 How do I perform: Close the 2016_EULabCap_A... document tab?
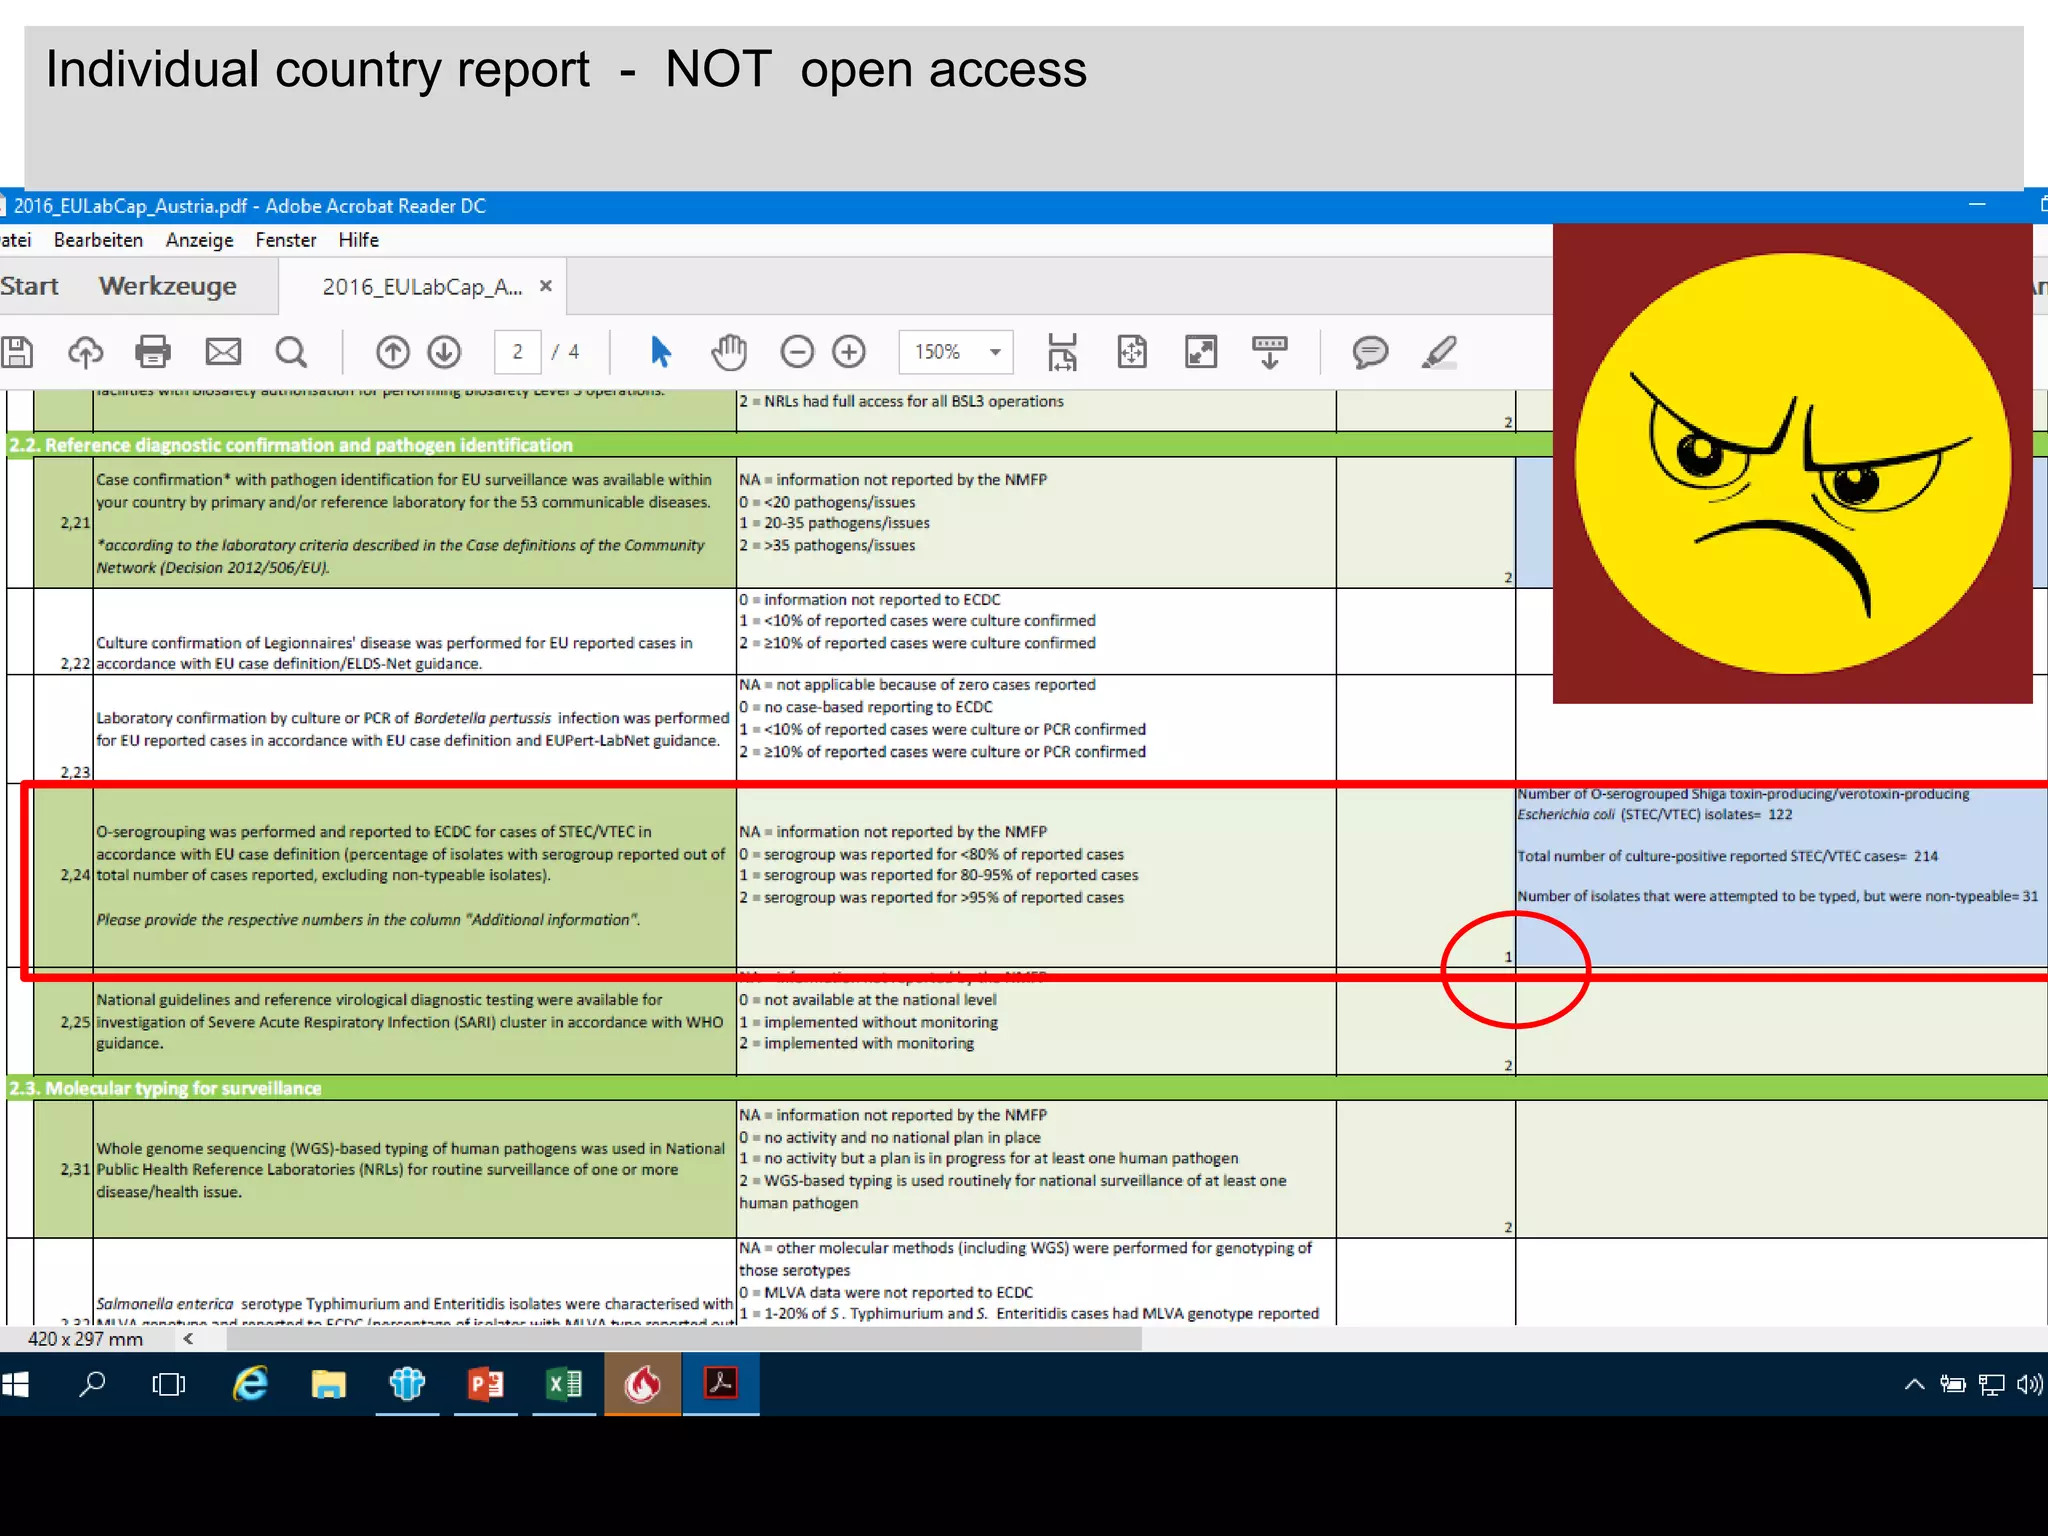(546, 286)
